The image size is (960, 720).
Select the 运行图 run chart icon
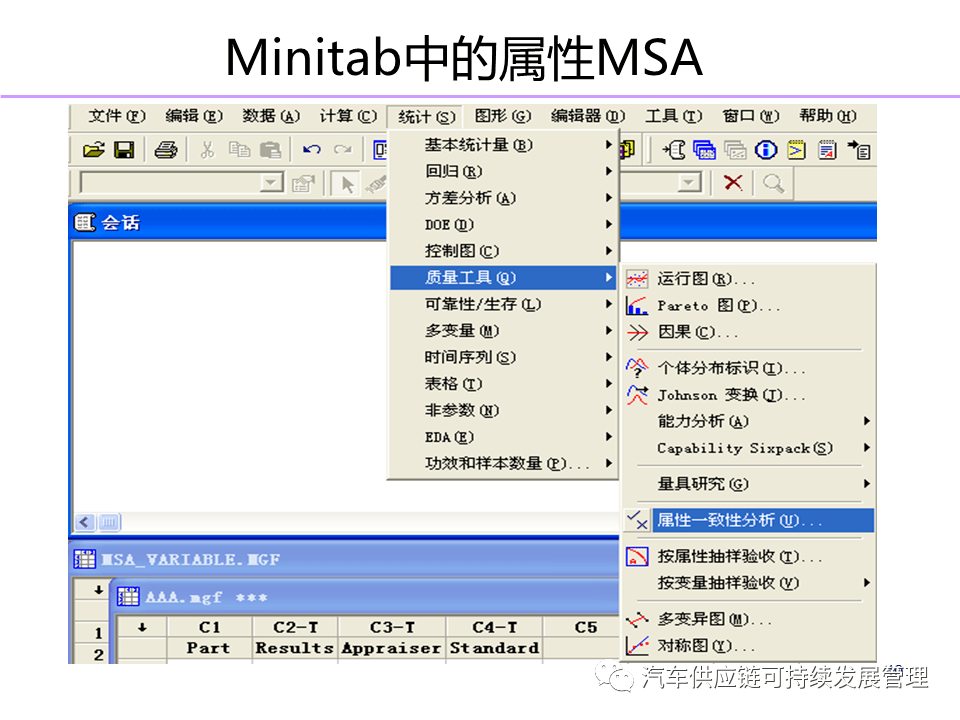click(x=636, y=278)
